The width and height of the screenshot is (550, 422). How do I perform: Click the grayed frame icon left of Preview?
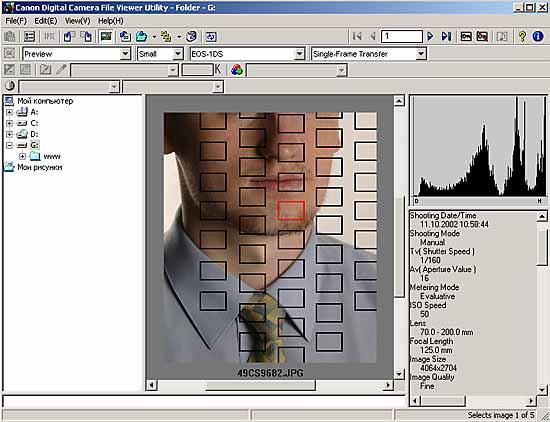pos(9,53)
